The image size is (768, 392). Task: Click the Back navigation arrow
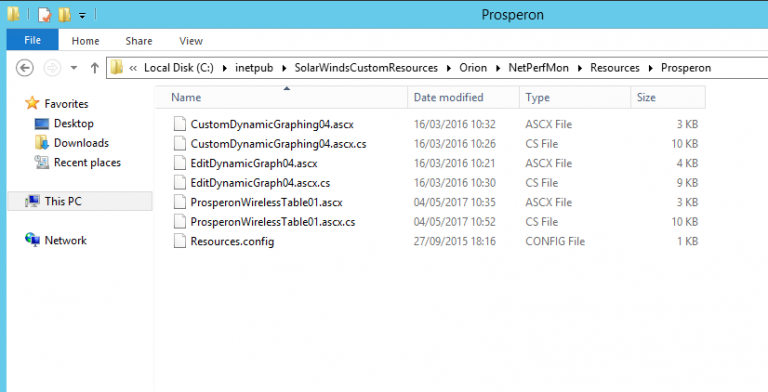[24, 68]
